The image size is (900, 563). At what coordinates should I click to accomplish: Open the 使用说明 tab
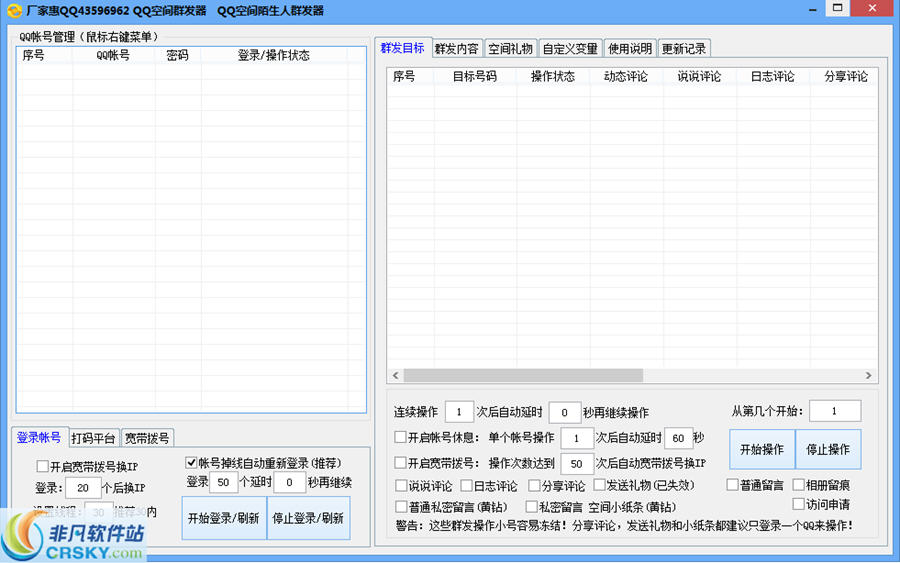tap(630, 49)
